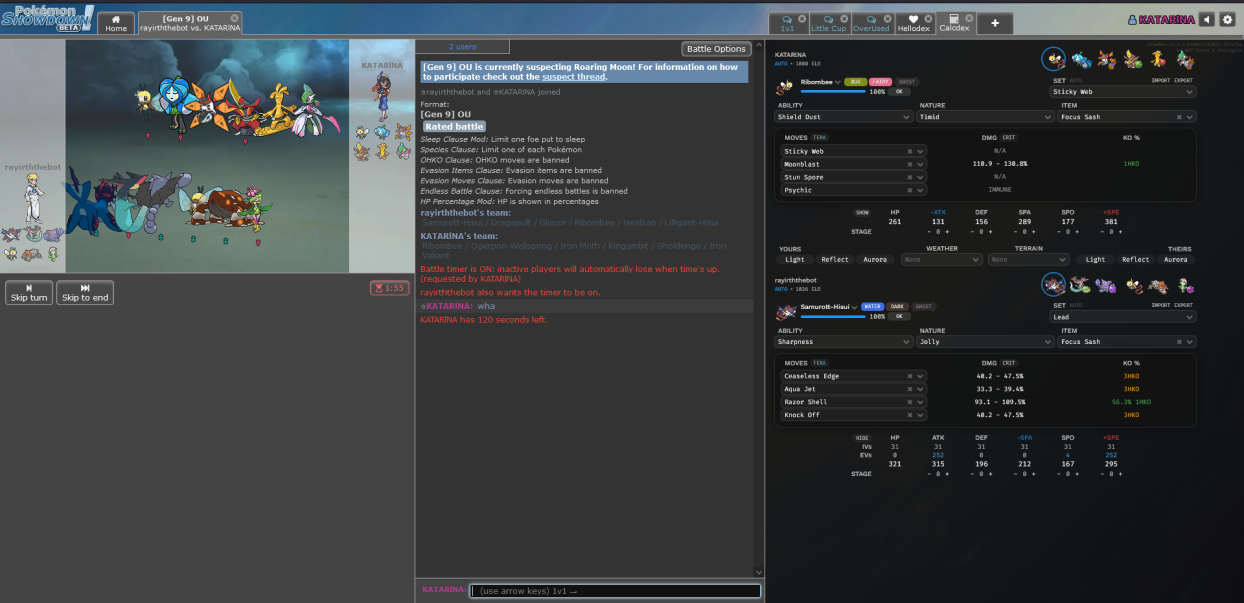The height and width of the screenshot is (603, 1244).
Task: Clear Ribombee's Focus Sash item
Action: tap(1179, 117)
